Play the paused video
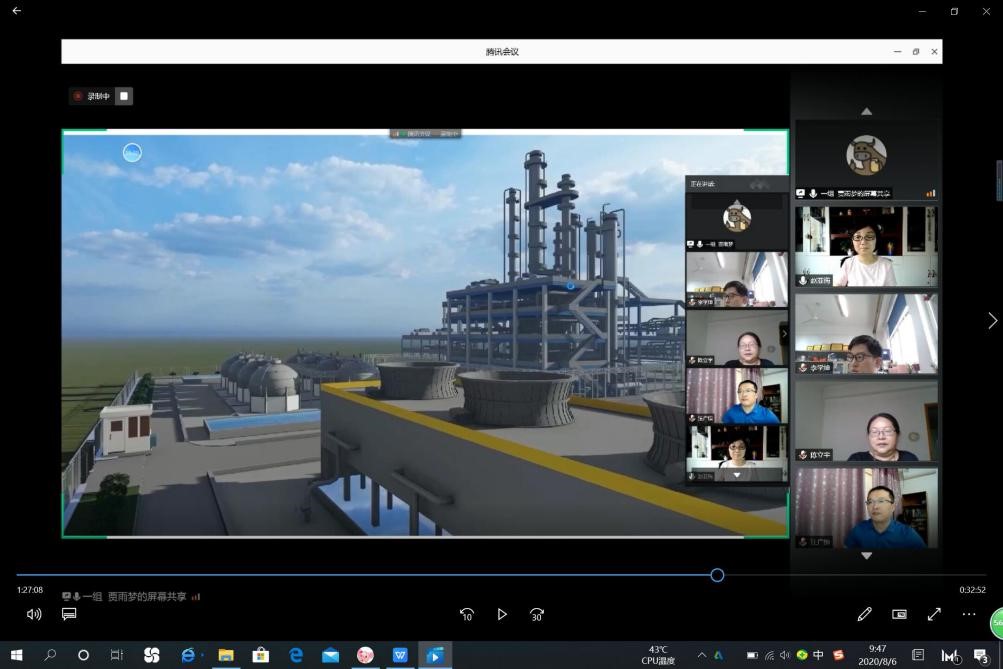Viewport: 1003px width, 669px height. coord(502,614)
